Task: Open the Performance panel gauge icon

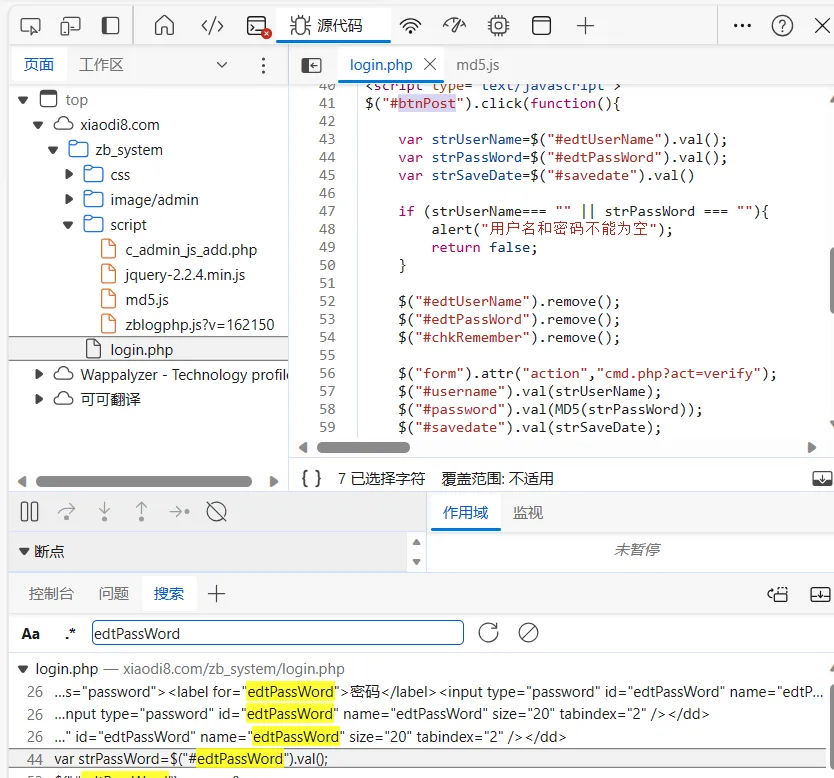Action: [454, 26]
